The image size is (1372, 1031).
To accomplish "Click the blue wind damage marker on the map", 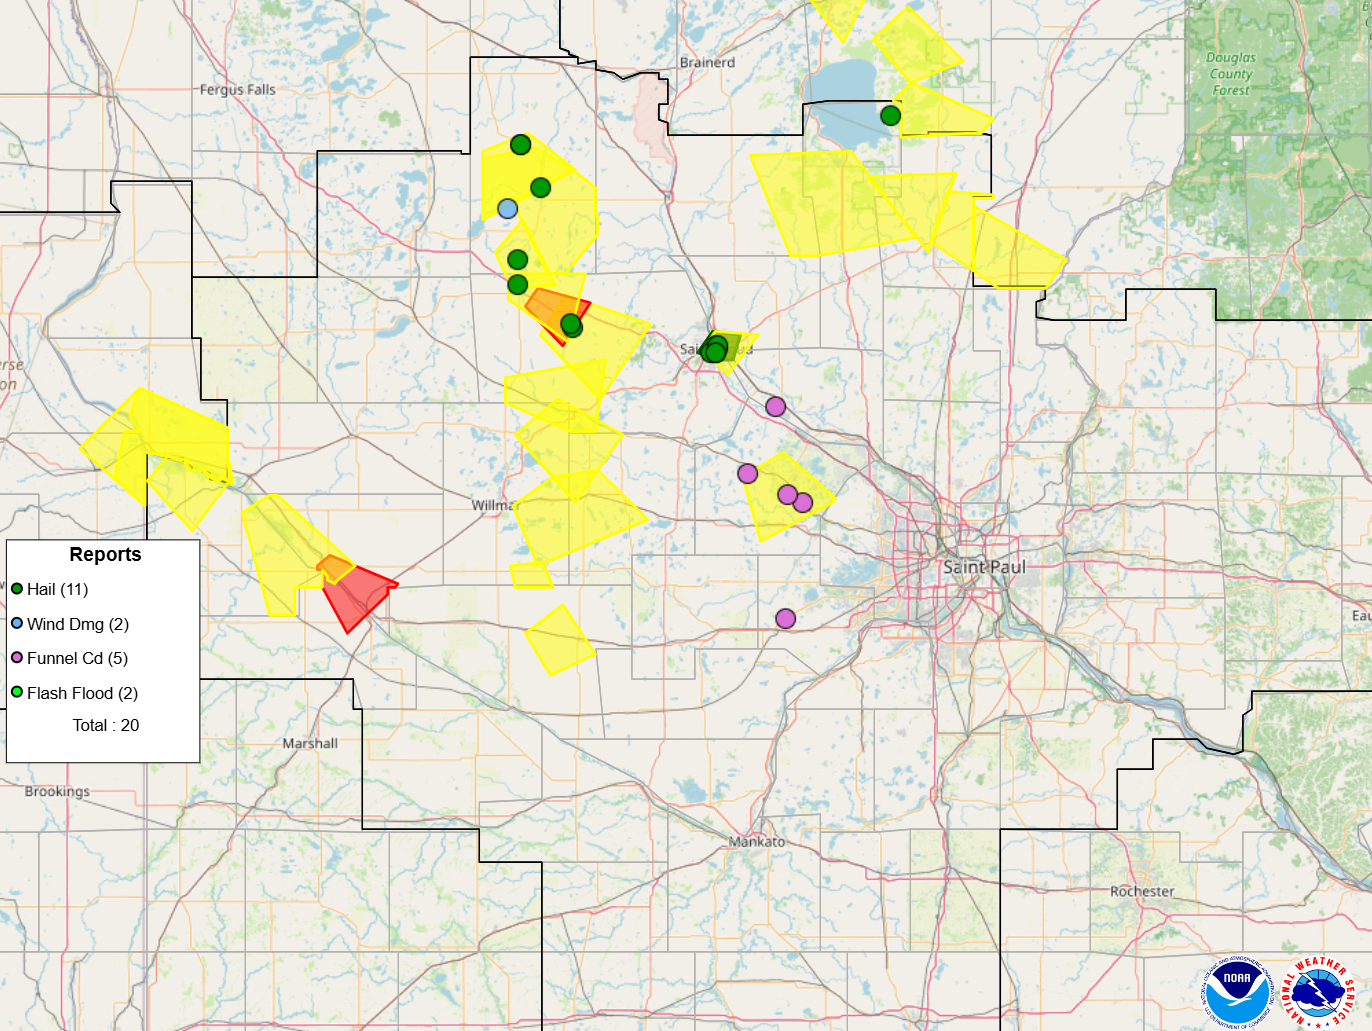I will 508,209.
